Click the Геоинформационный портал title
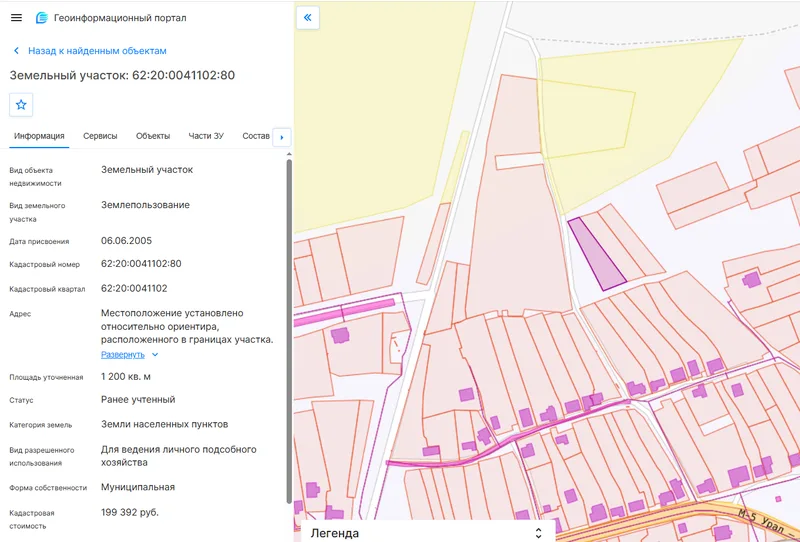The height and width of the screenshot is (542, 800). pyautogui.click(x=120, y=18)
